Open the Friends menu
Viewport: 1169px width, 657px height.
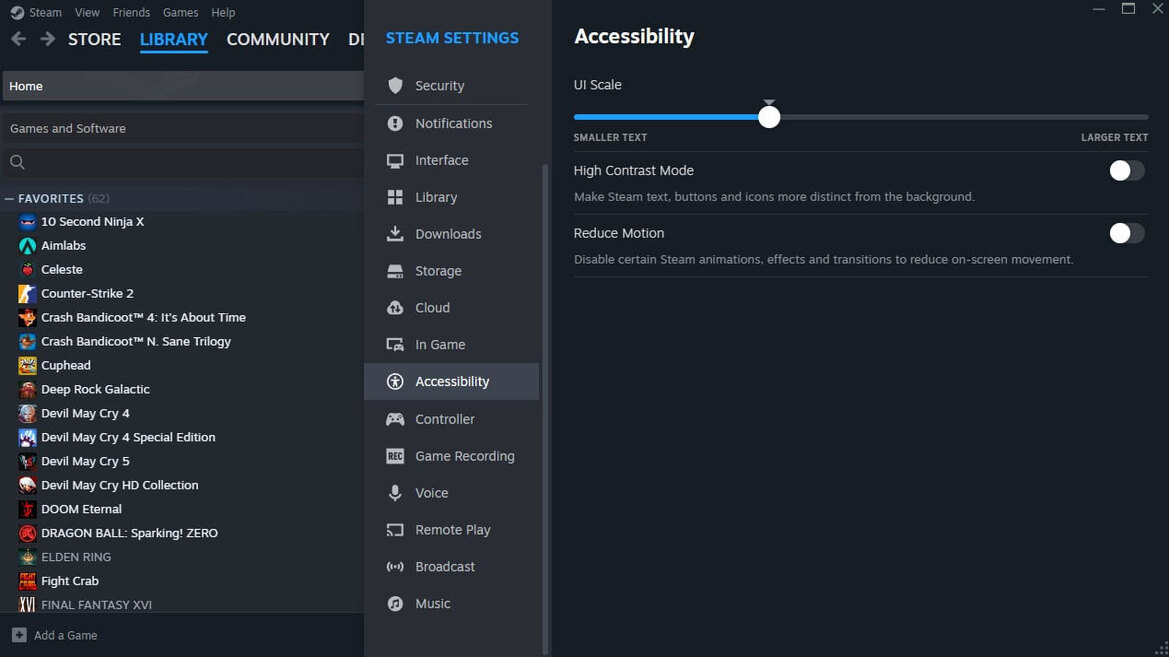coord(131,12)
